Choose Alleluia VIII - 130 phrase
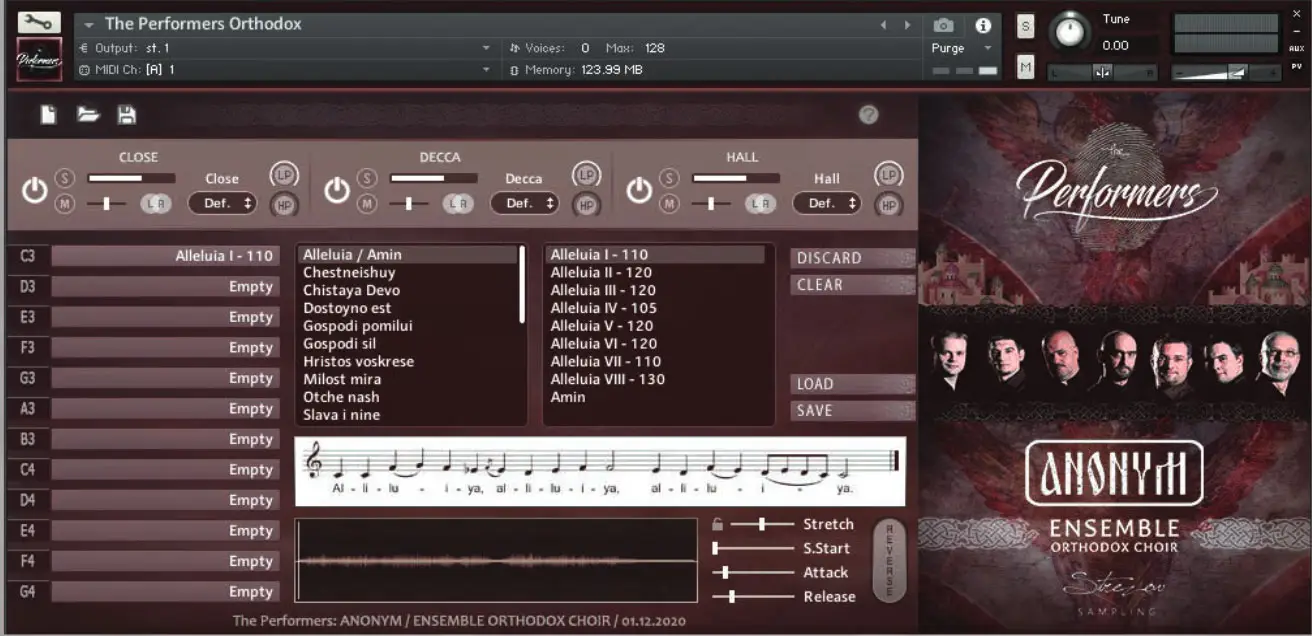 click(607, 380)
